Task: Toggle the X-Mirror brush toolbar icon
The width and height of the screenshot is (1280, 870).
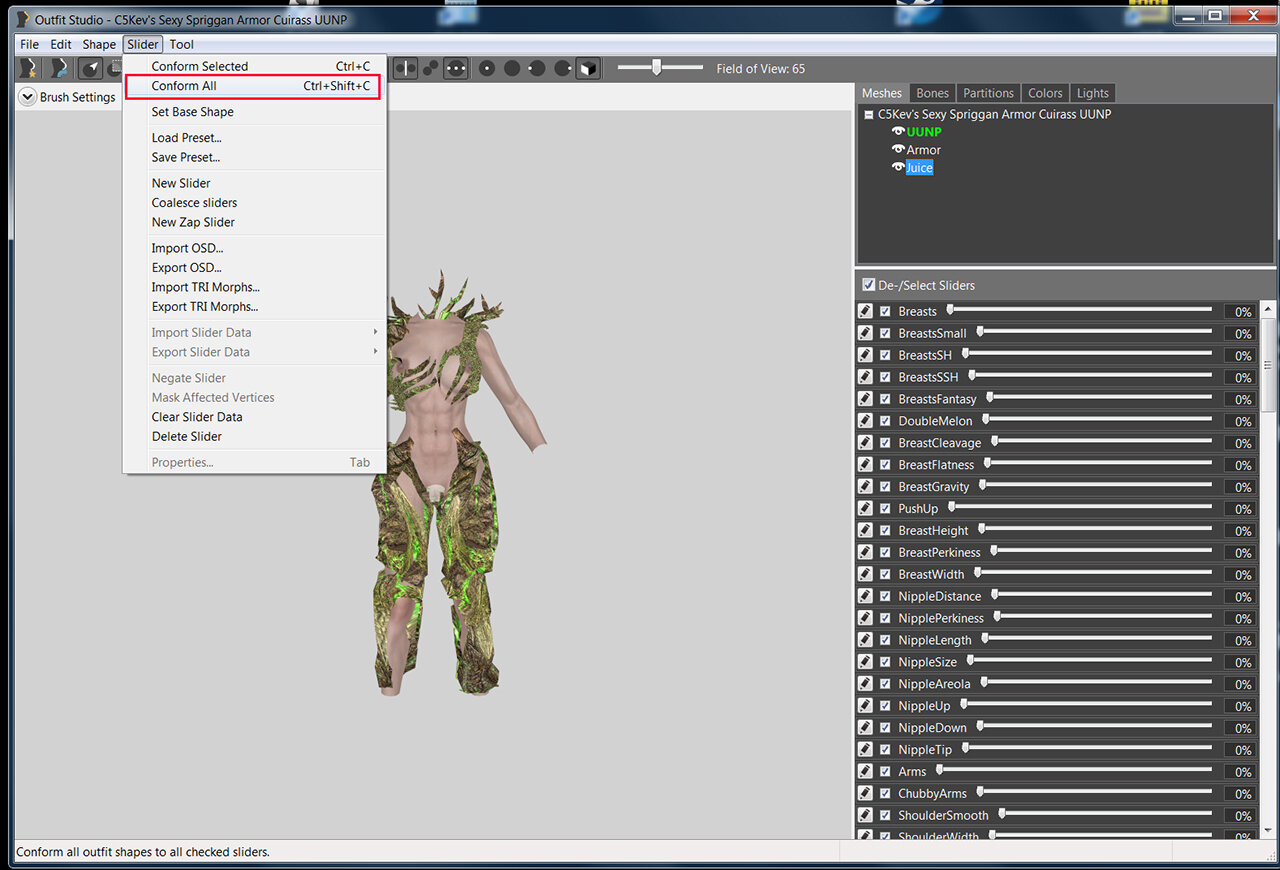Action: pos(405,68)
